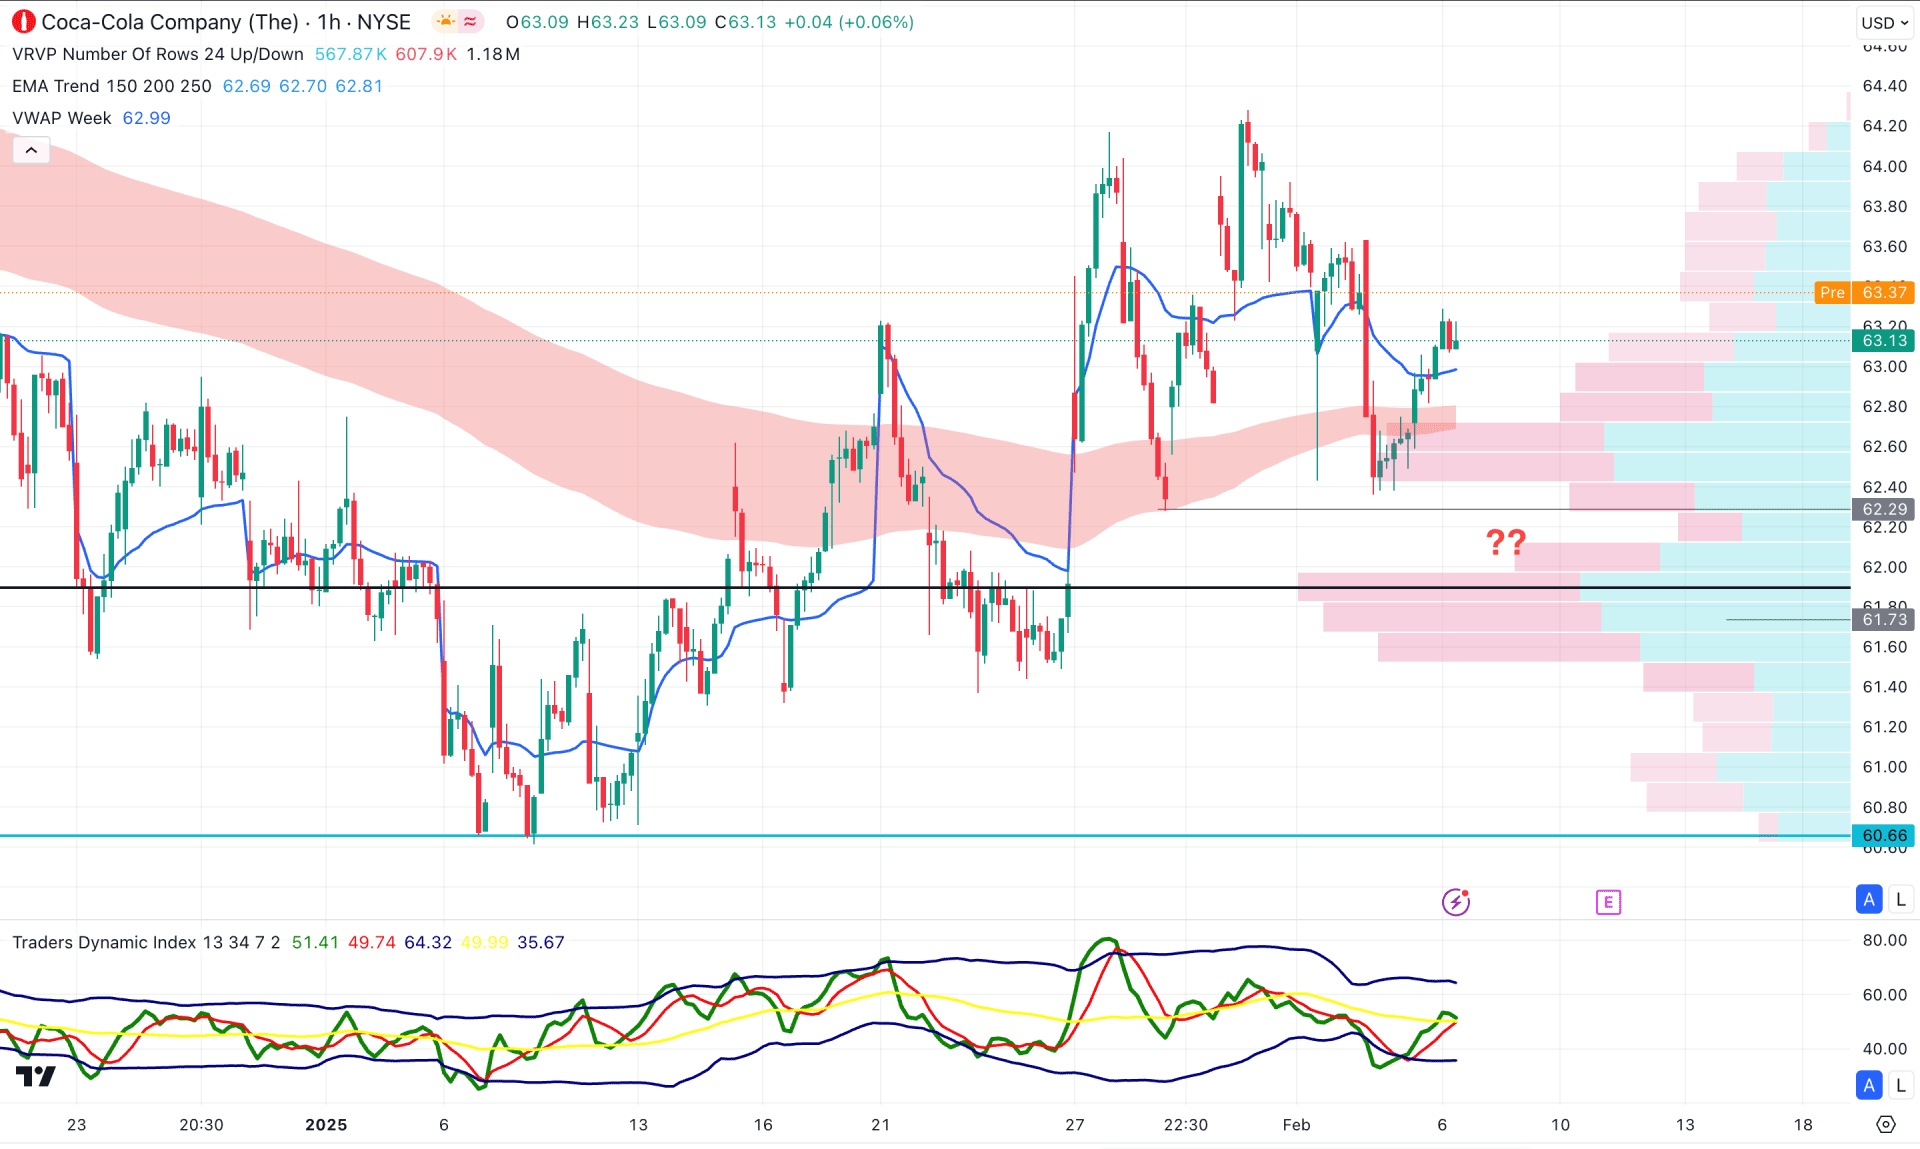The image size is (1920, 1149).
Task: Click the TDI value 64.32
Action: (x=428, y=942)
